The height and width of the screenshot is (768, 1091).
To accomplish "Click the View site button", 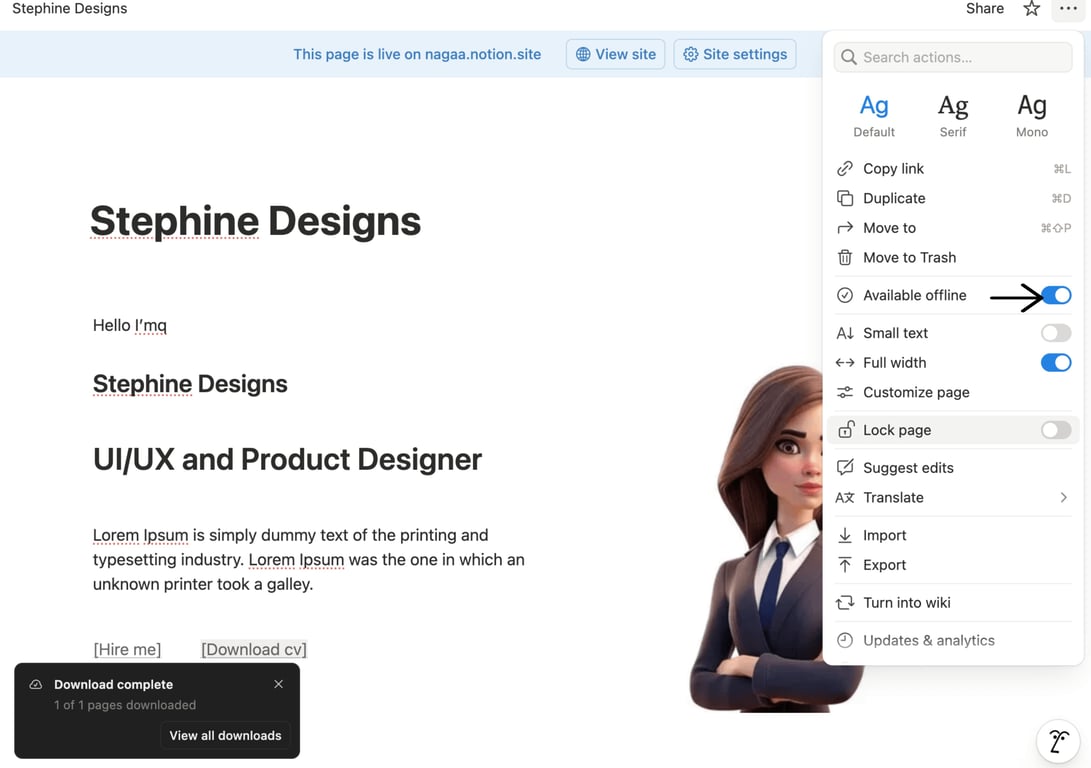I will 615,54.
